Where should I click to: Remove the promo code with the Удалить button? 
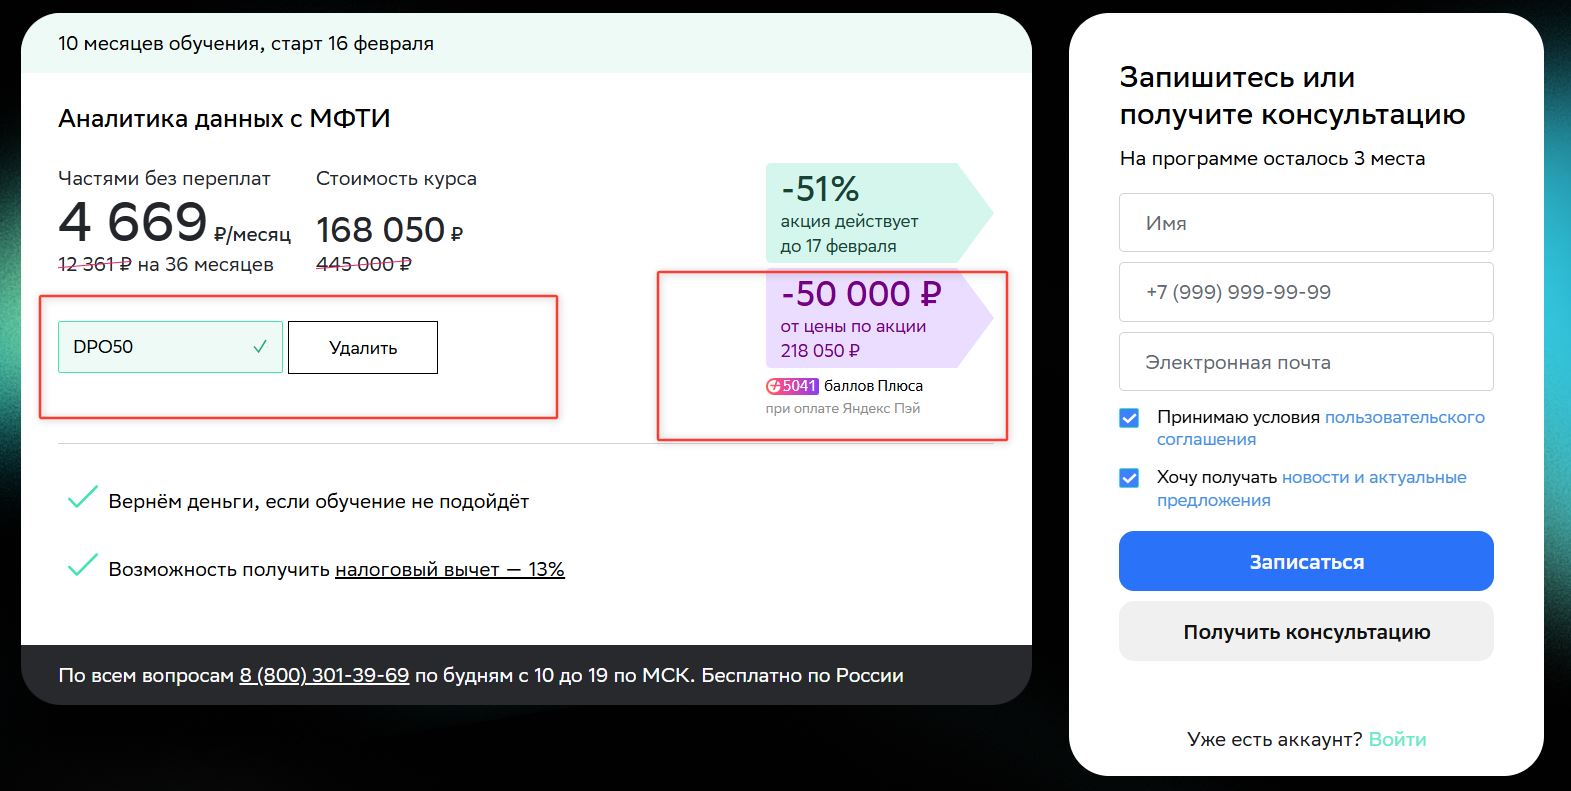tap(363, 348)
